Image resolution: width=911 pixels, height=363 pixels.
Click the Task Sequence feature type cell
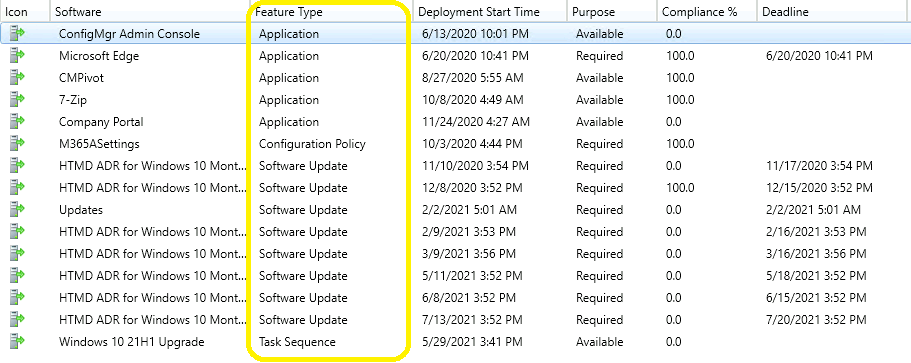pos(297,342)
